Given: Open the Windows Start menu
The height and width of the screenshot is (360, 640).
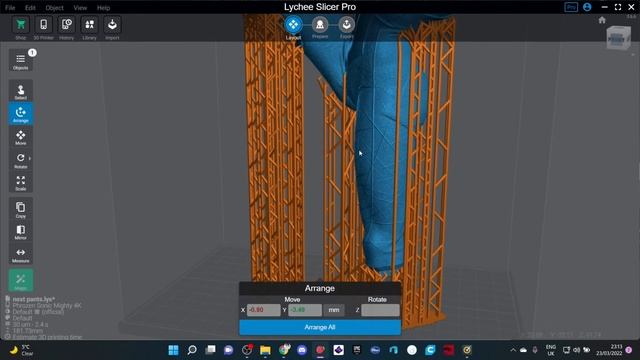Looking at the screenshot, I should pyautogui.click(x=173, y=350).
